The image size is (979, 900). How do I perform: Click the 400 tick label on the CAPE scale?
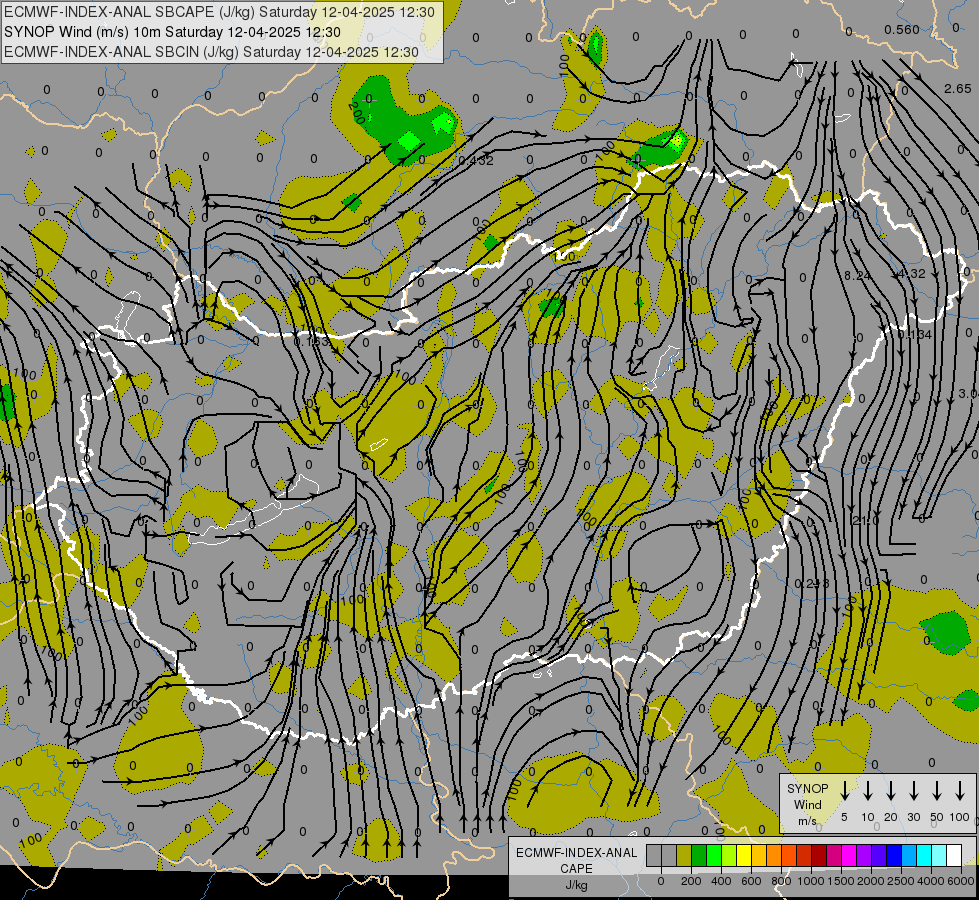tap(721, 881)
